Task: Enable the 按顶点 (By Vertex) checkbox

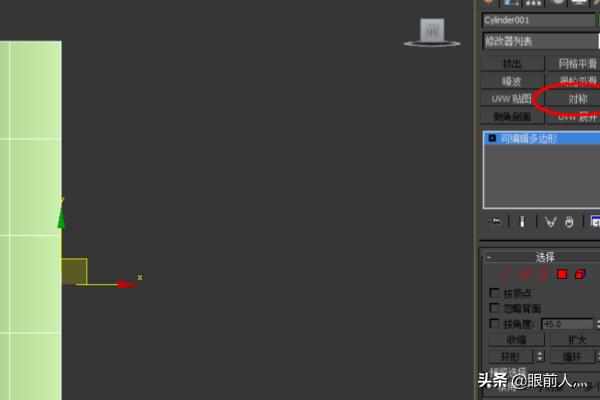Action: point(494,293)
